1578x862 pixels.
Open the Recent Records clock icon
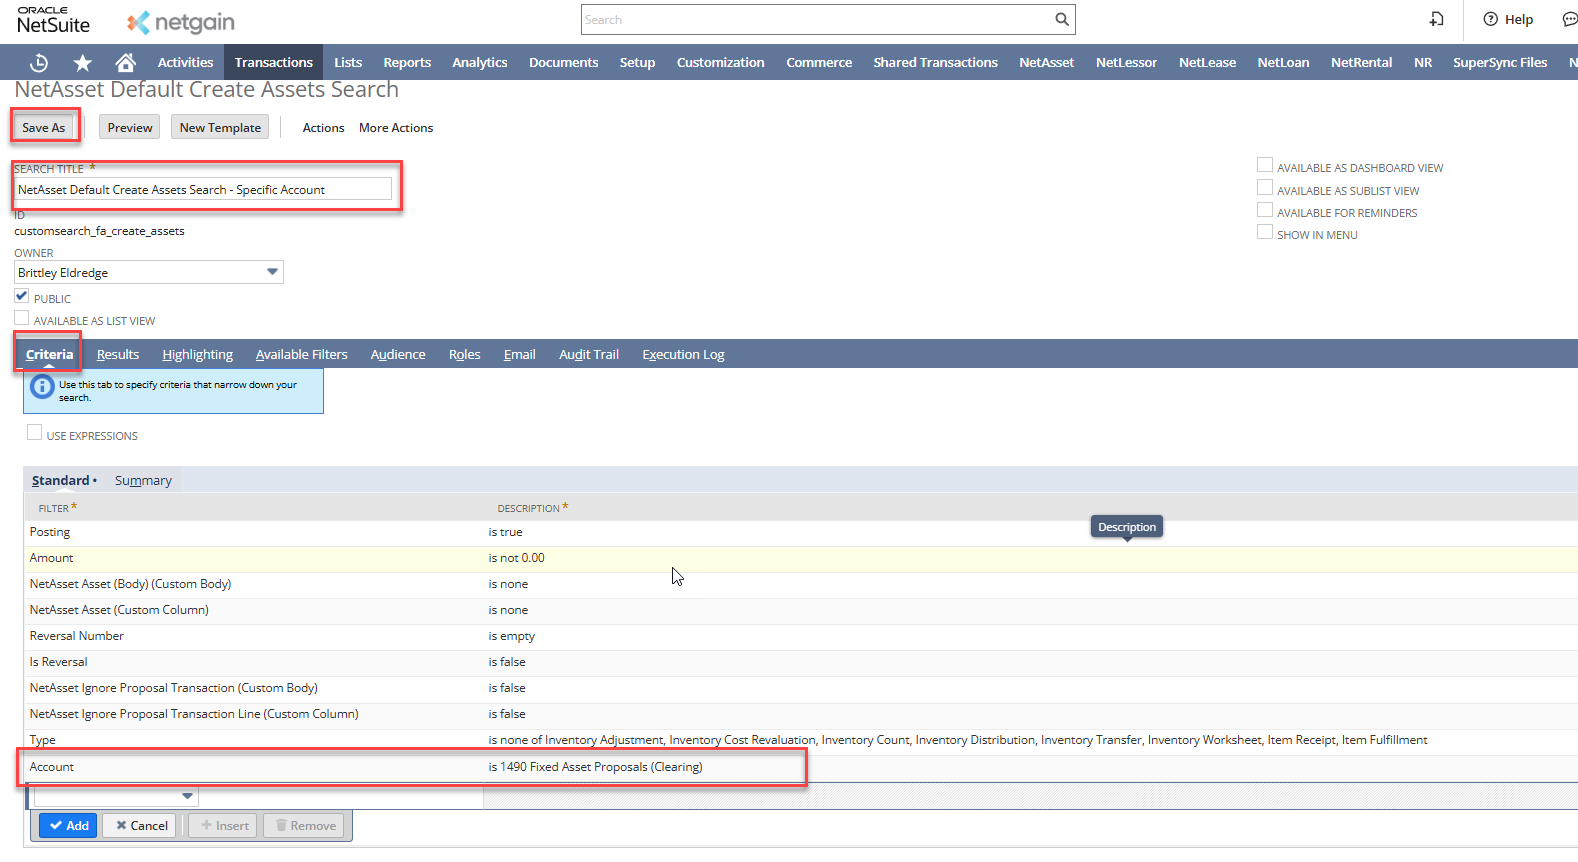click(39, 62)
